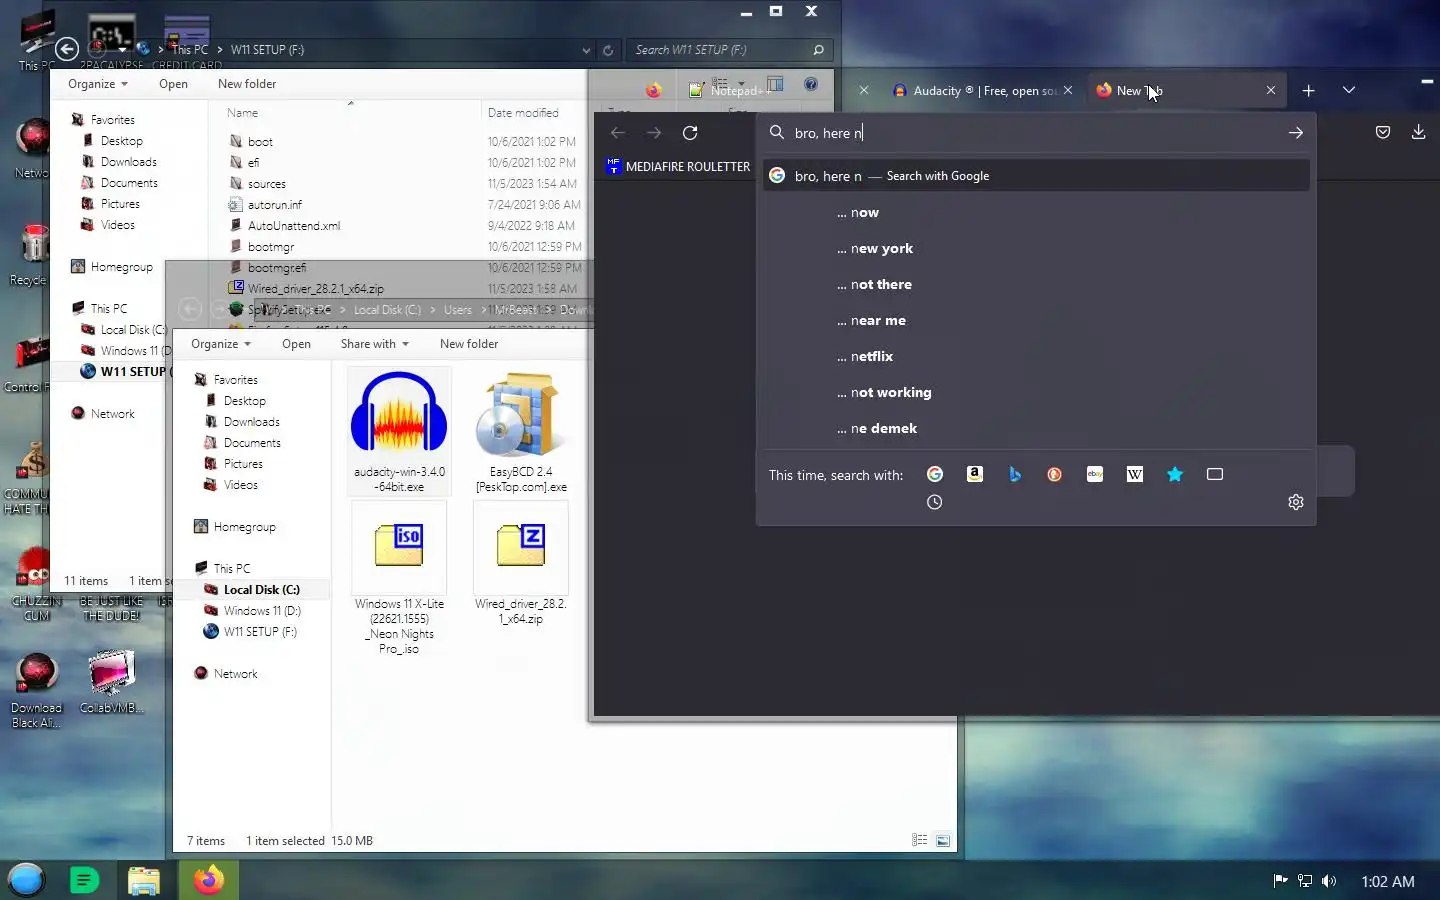Open the Start orb on the taskbar
Screen dimensions: 1440x900
pos(27,880)
